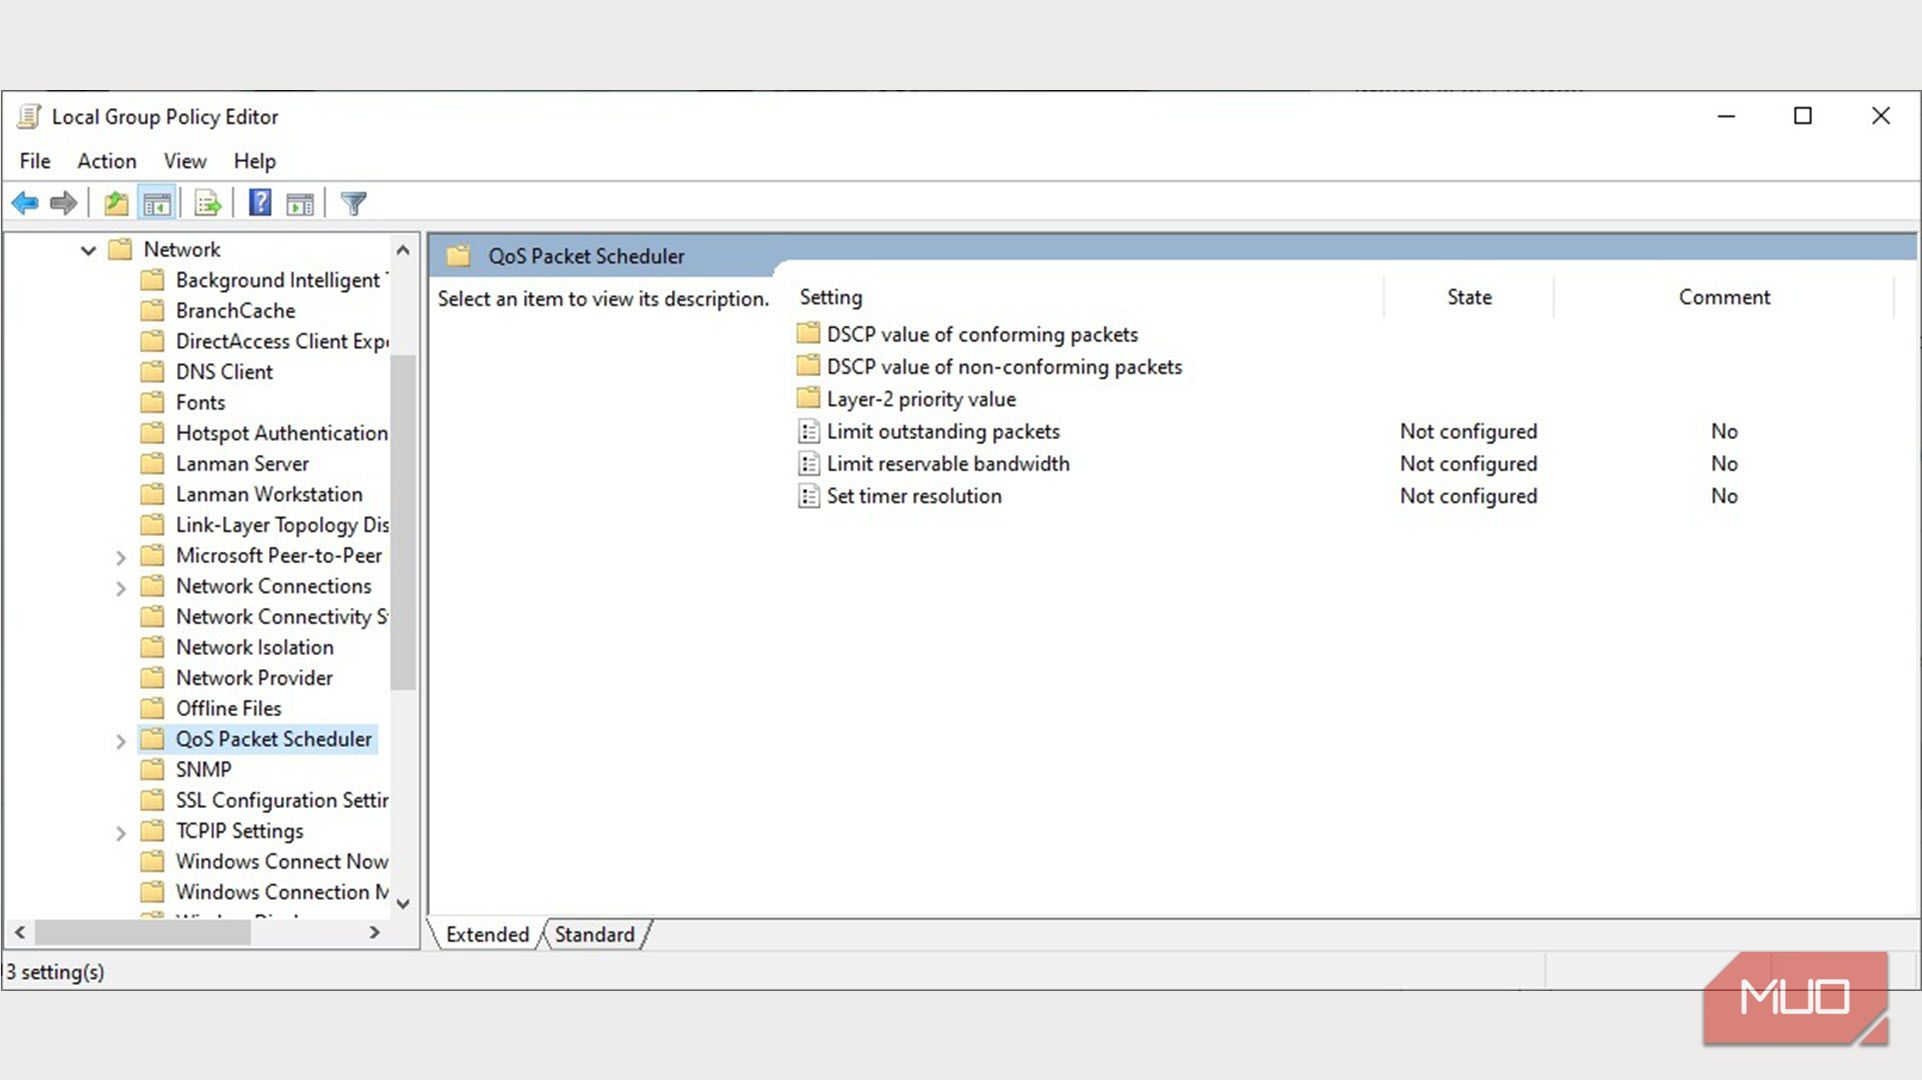Click the Forward arrow toolbar icon
Image resolution: width=1922 pixels, height=1080 pixels.
tap(63, 204)
